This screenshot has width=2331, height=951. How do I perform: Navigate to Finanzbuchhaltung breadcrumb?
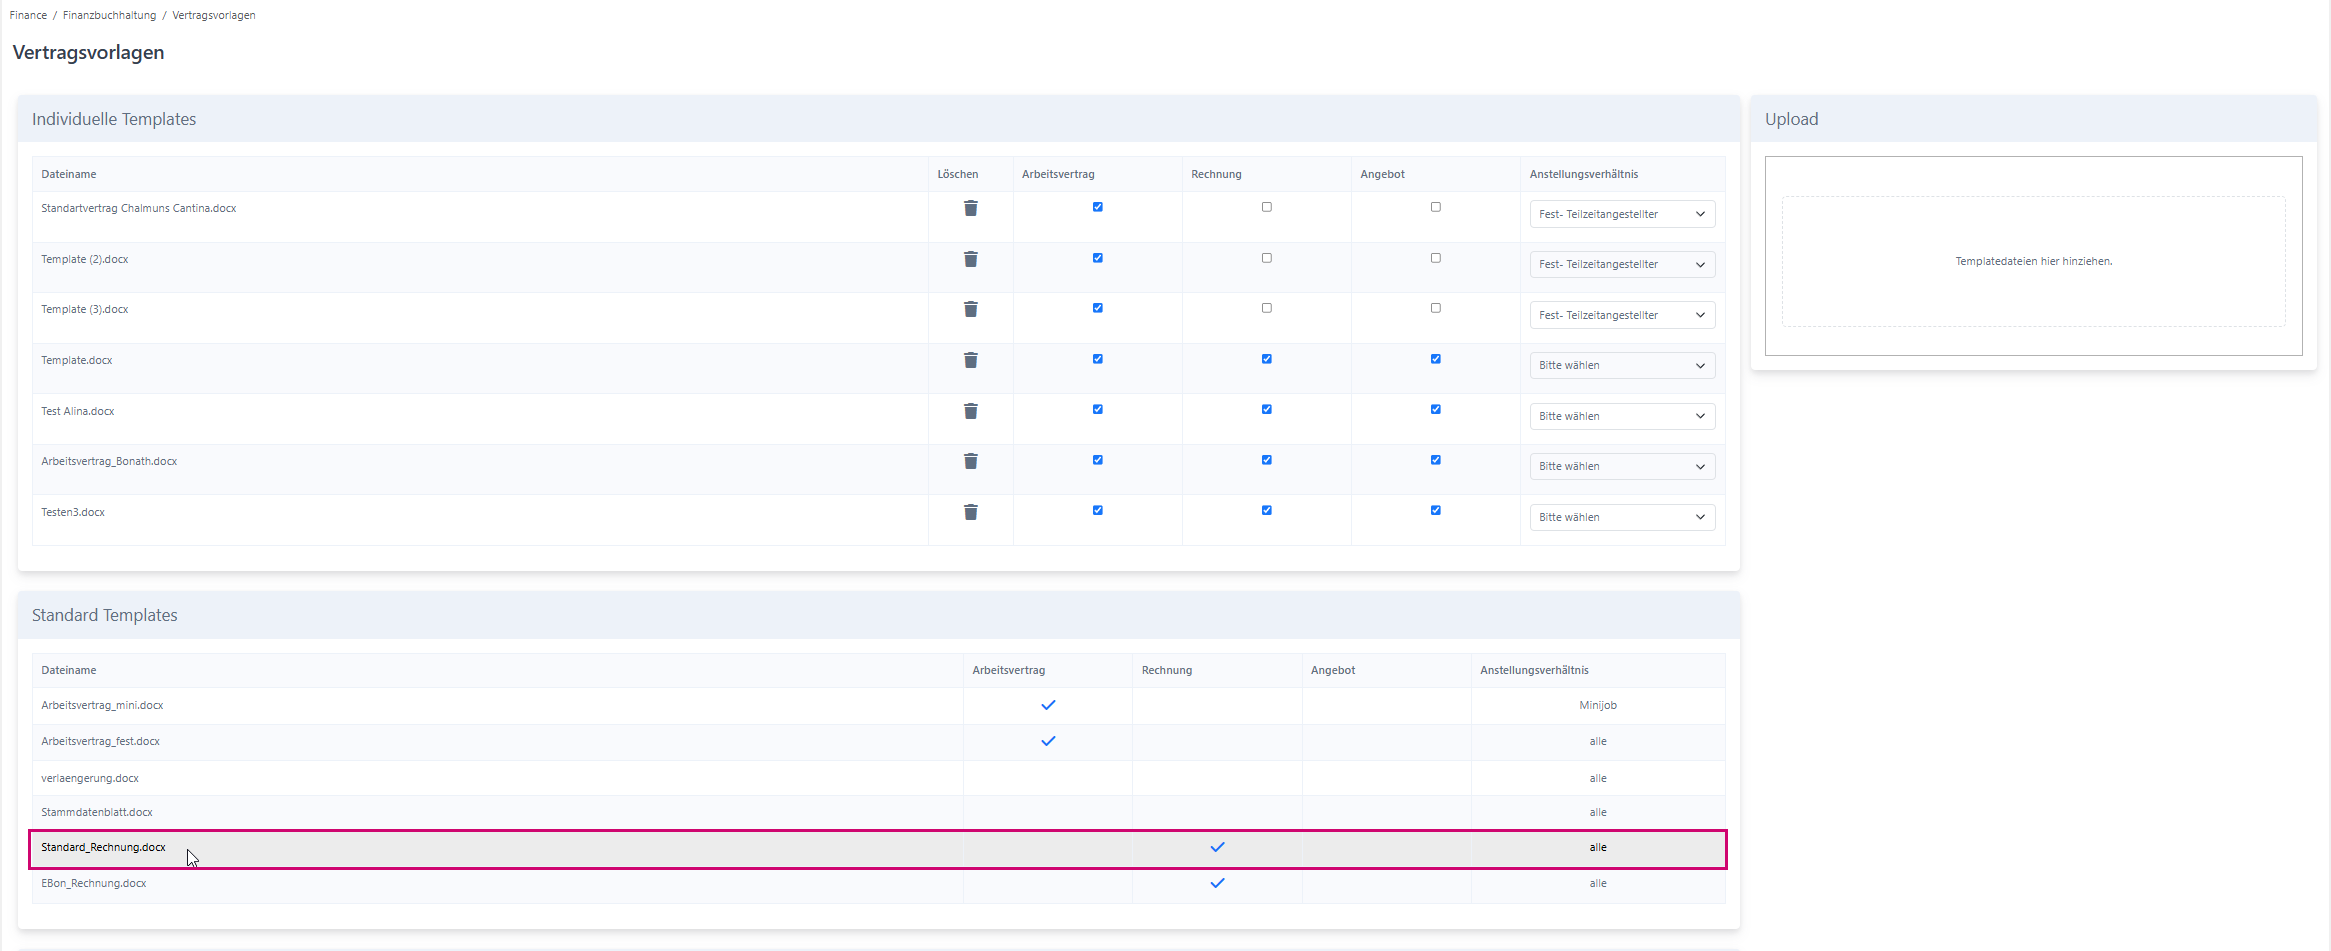point(109,15)
